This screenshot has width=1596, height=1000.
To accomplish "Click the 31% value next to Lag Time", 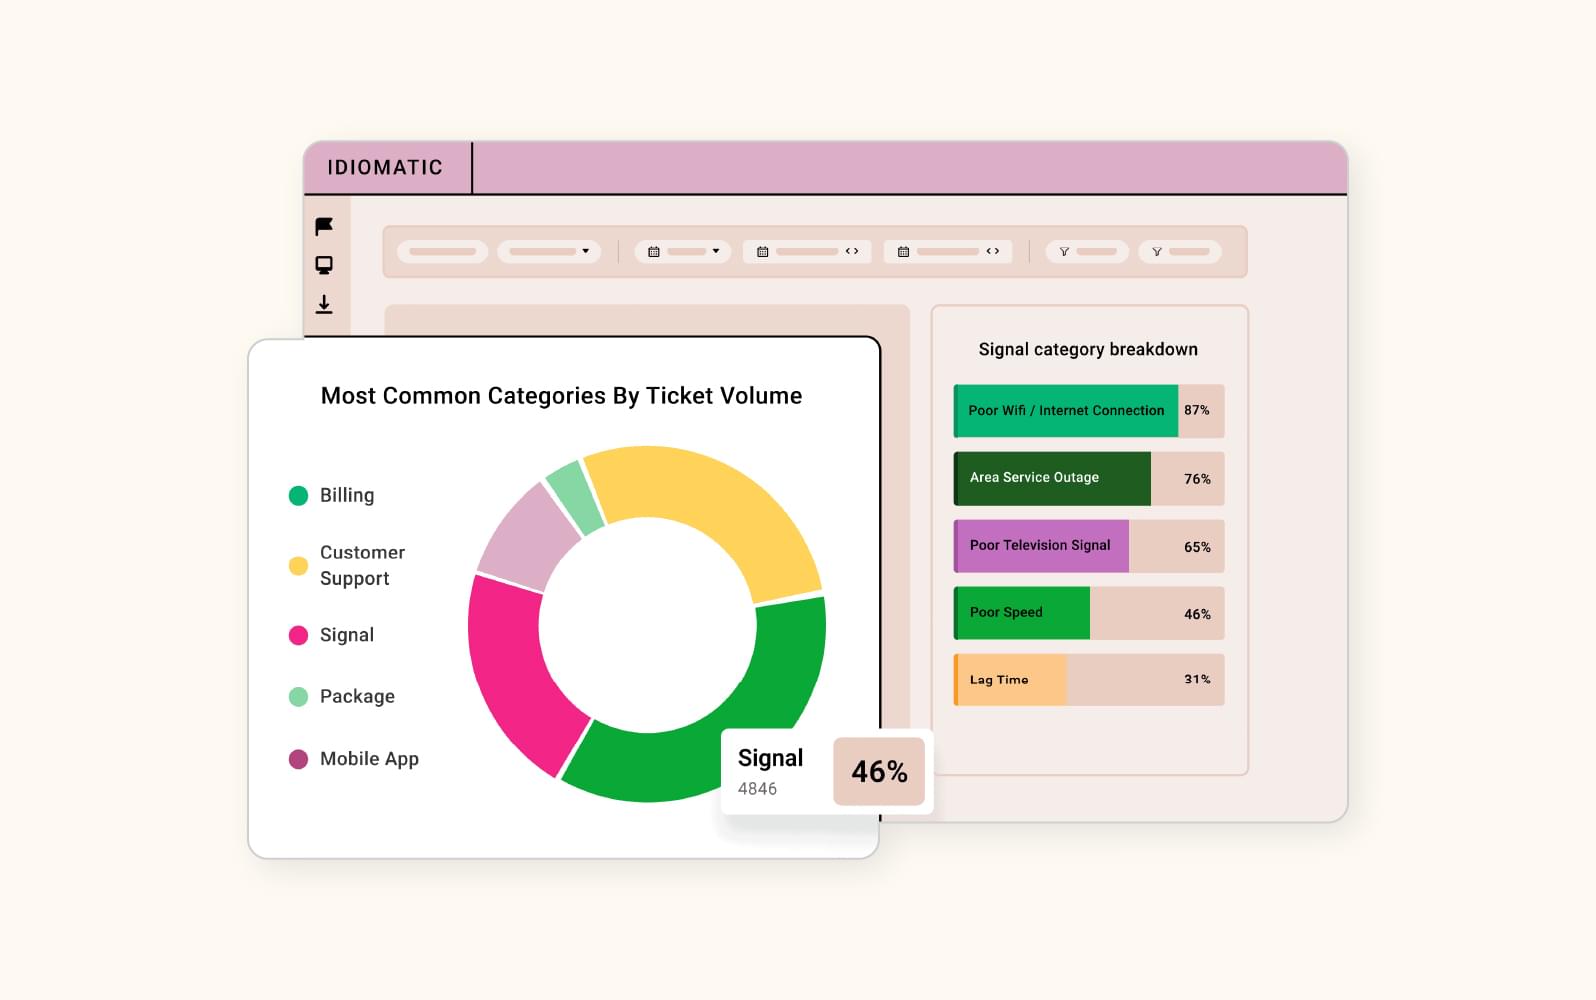I will point(1197,679).
